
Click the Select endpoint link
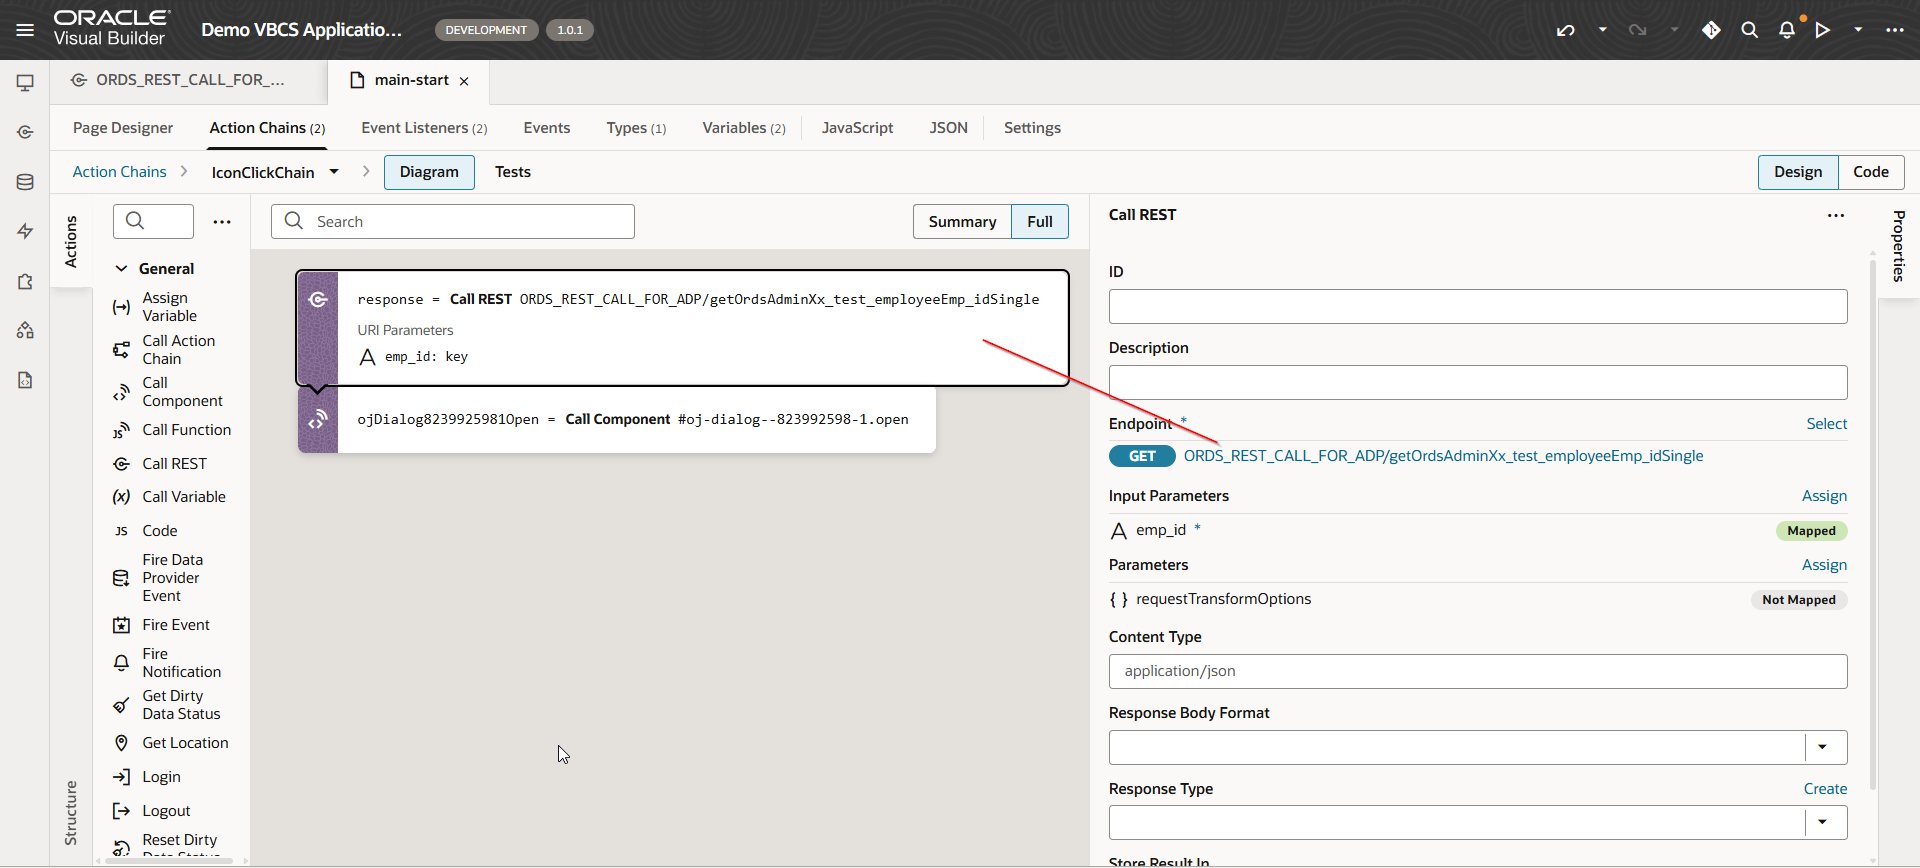1826,424
